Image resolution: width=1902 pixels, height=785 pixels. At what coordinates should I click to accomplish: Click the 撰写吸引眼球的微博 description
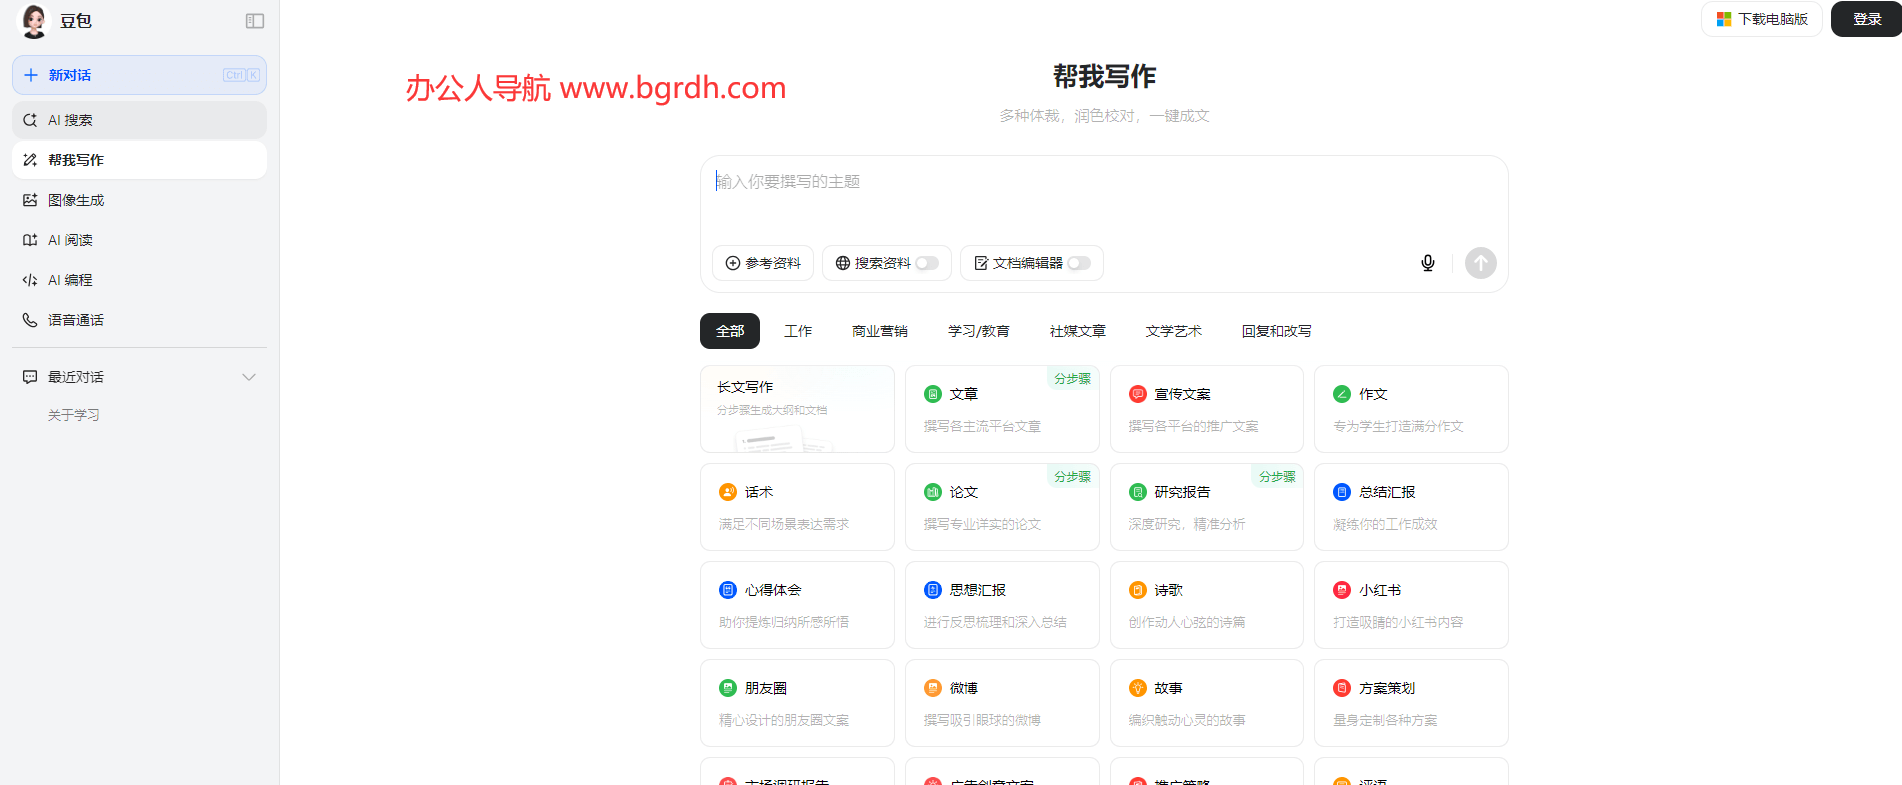pos(982,720)
